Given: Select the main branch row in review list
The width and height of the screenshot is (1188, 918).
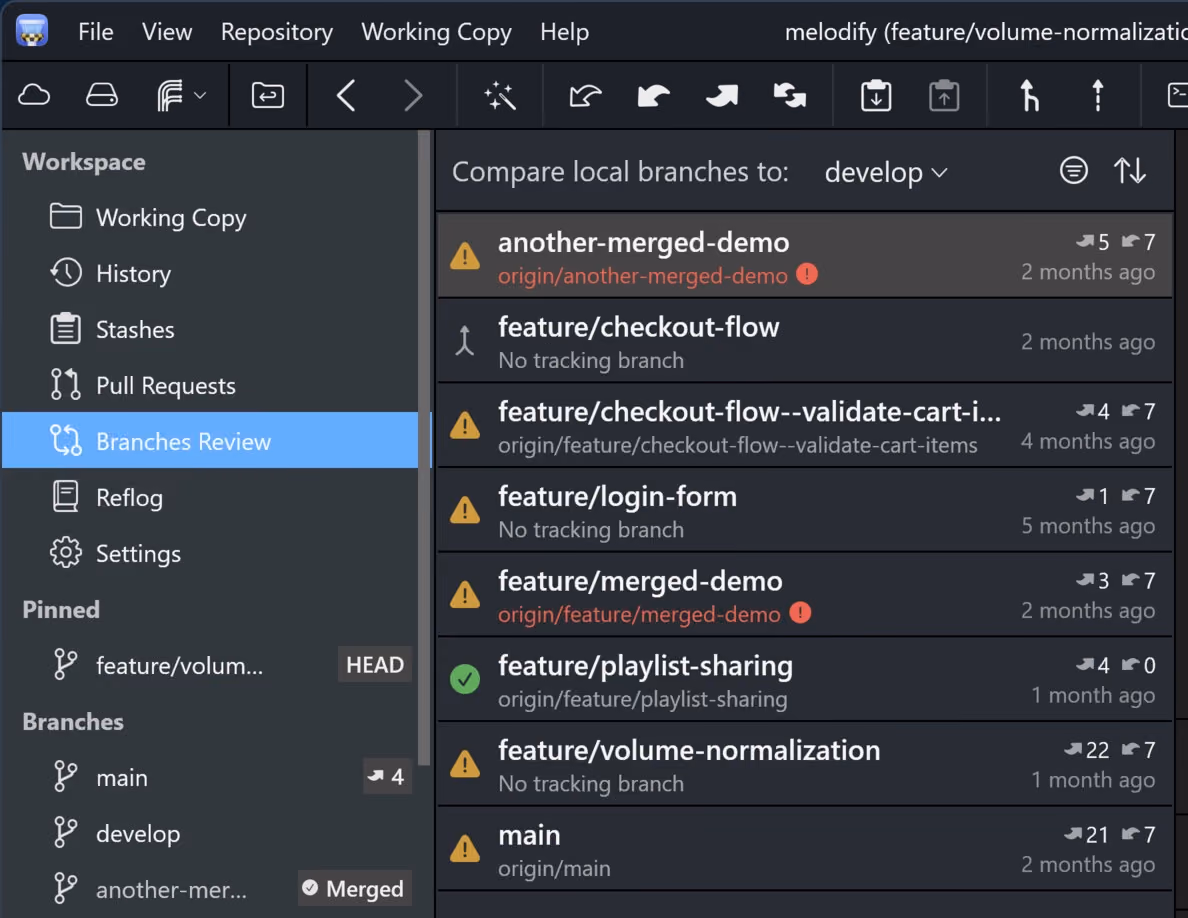Looking at the screenshot, I should (805, 849).
